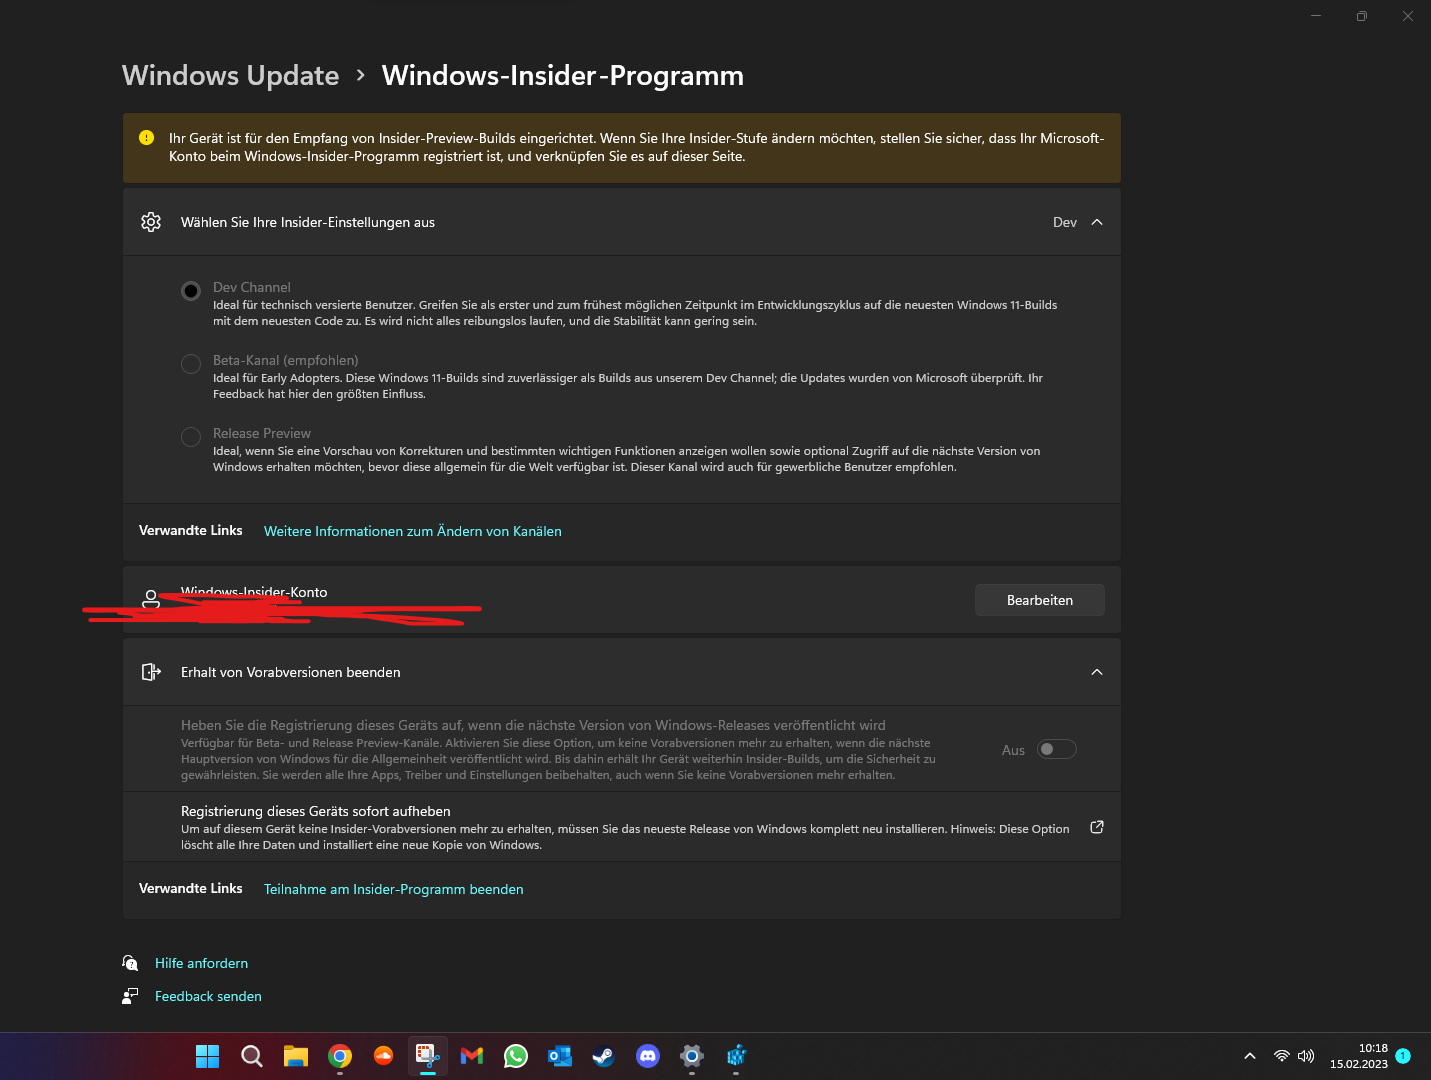Open Weitere Informationen zum Ändern von Kanälen
Viewport: 1431px width, 1080px height.
(x=413, y=531)
